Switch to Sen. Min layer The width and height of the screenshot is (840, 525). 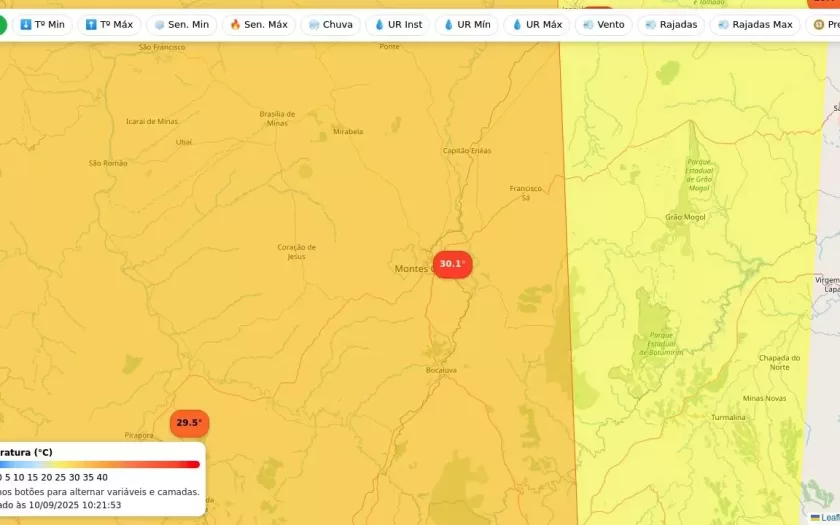pyautogui.click(x=181, y=24)
